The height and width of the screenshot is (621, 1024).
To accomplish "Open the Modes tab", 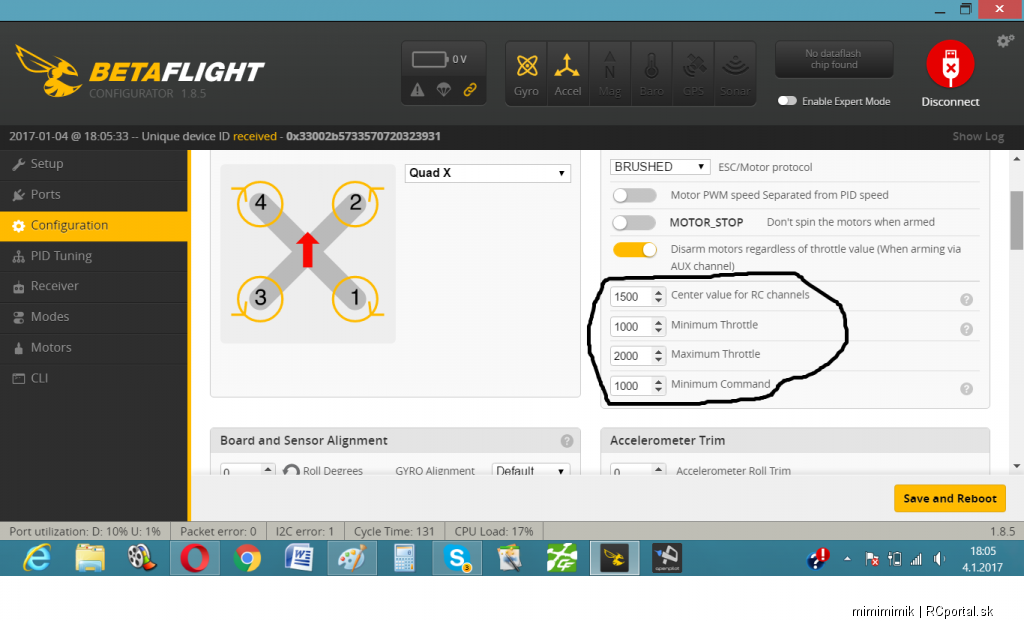I will coord(94,317).
